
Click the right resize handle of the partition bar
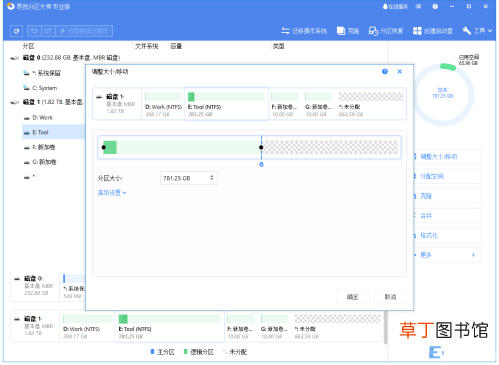[261, 147]
